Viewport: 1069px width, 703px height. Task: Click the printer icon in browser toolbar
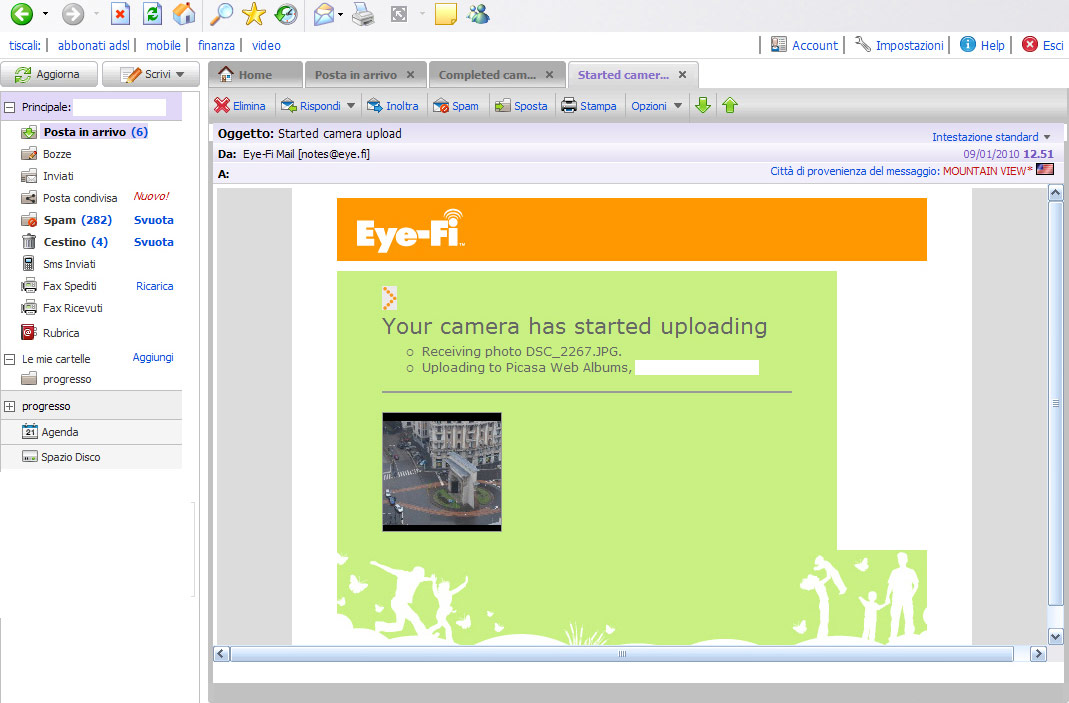point(363,14)
